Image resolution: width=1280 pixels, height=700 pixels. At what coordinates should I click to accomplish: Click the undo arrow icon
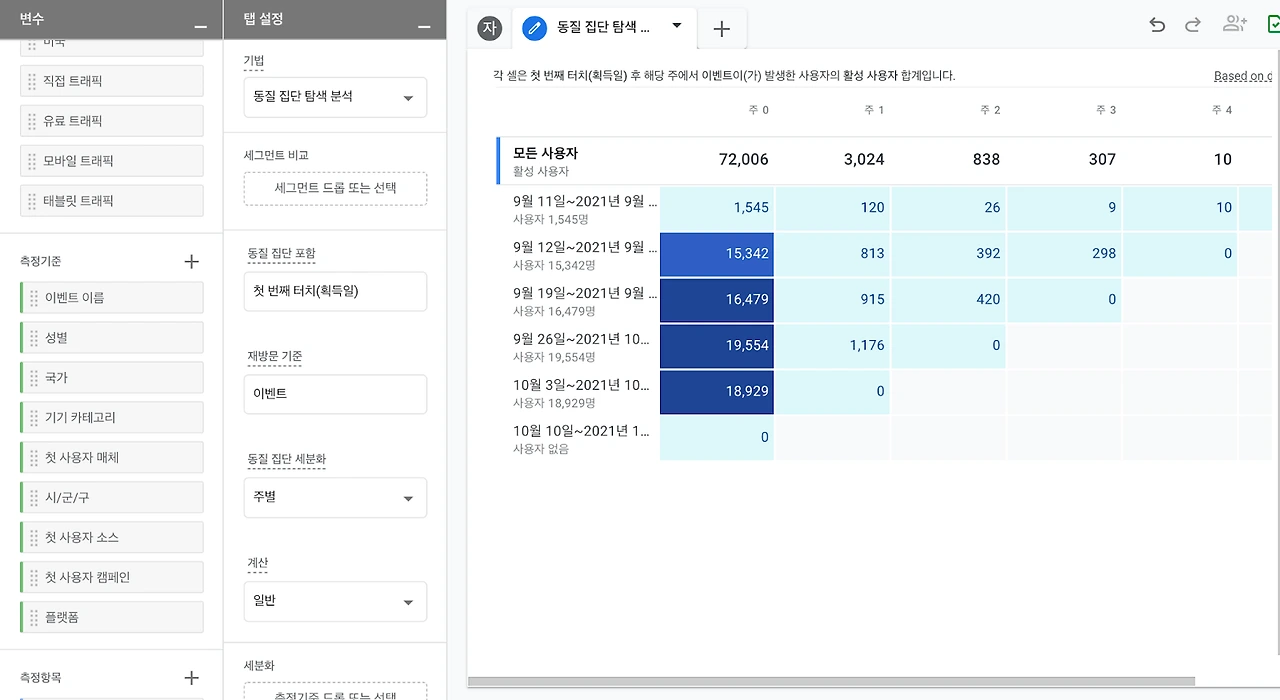tap(1157, 26)
